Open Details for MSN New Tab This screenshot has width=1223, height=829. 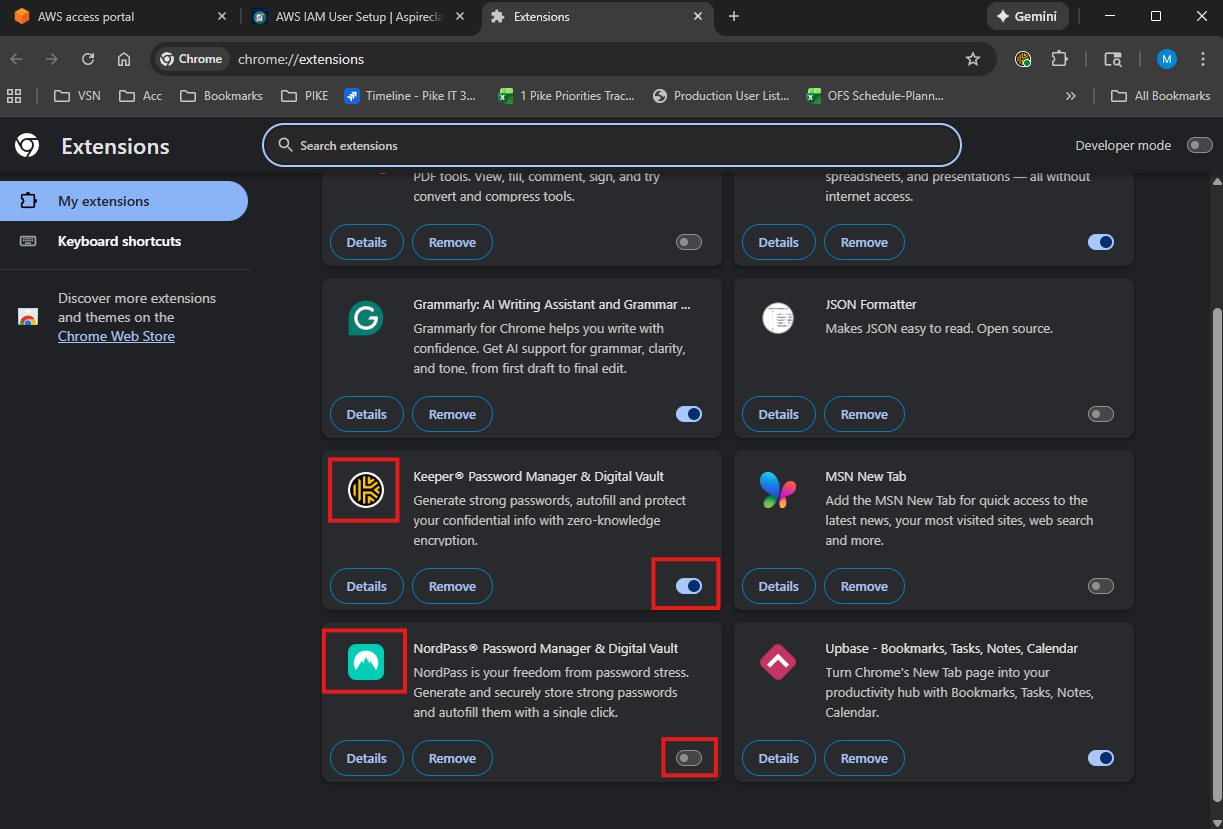tap(778, 586)
